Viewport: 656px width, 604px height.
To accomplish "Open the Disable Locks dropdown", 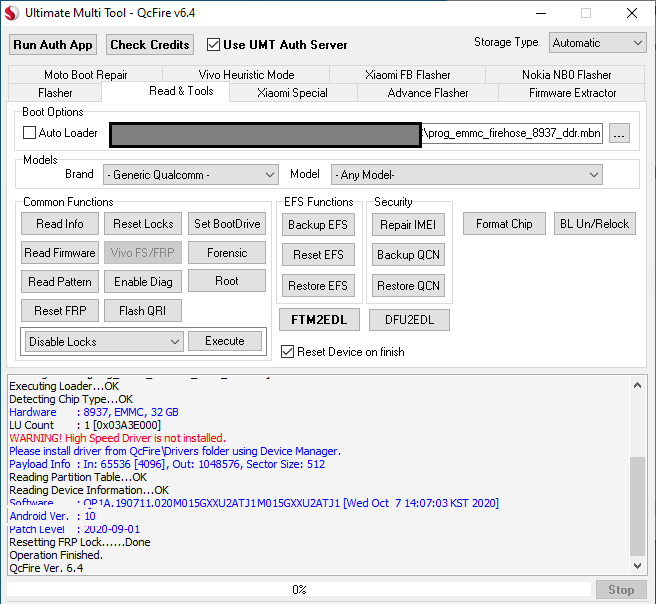I will pyautogui.click(x=104, y=342).
